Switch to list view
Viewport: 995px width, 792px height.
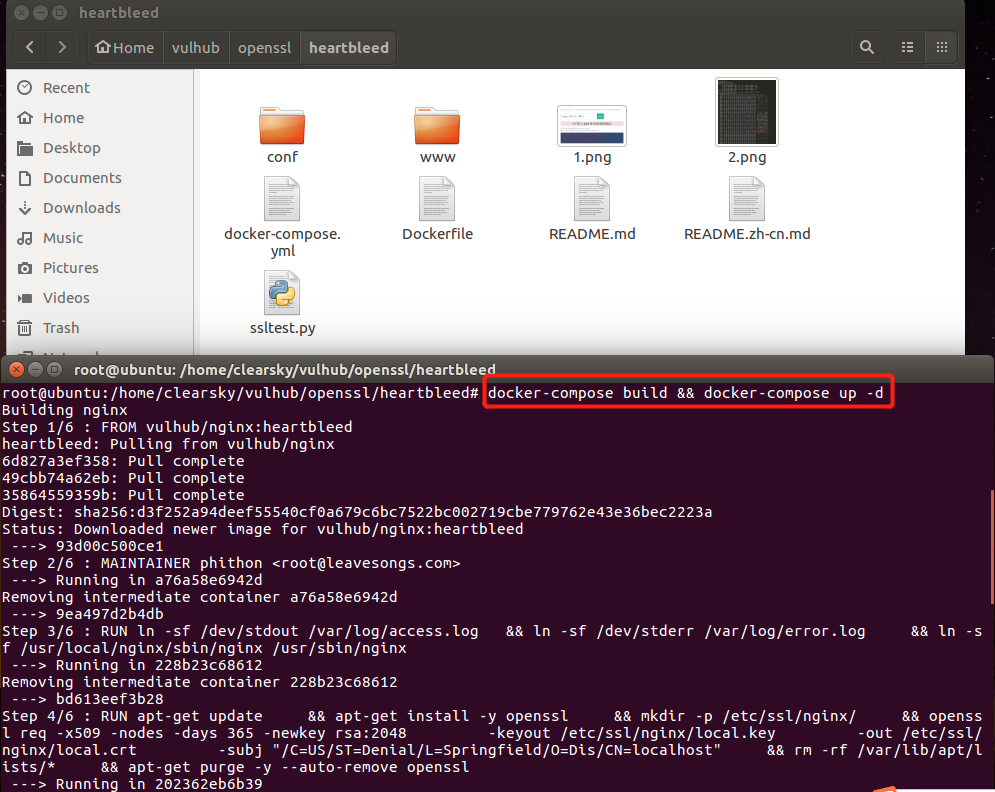pyautogui.click(x=907, y=47)
